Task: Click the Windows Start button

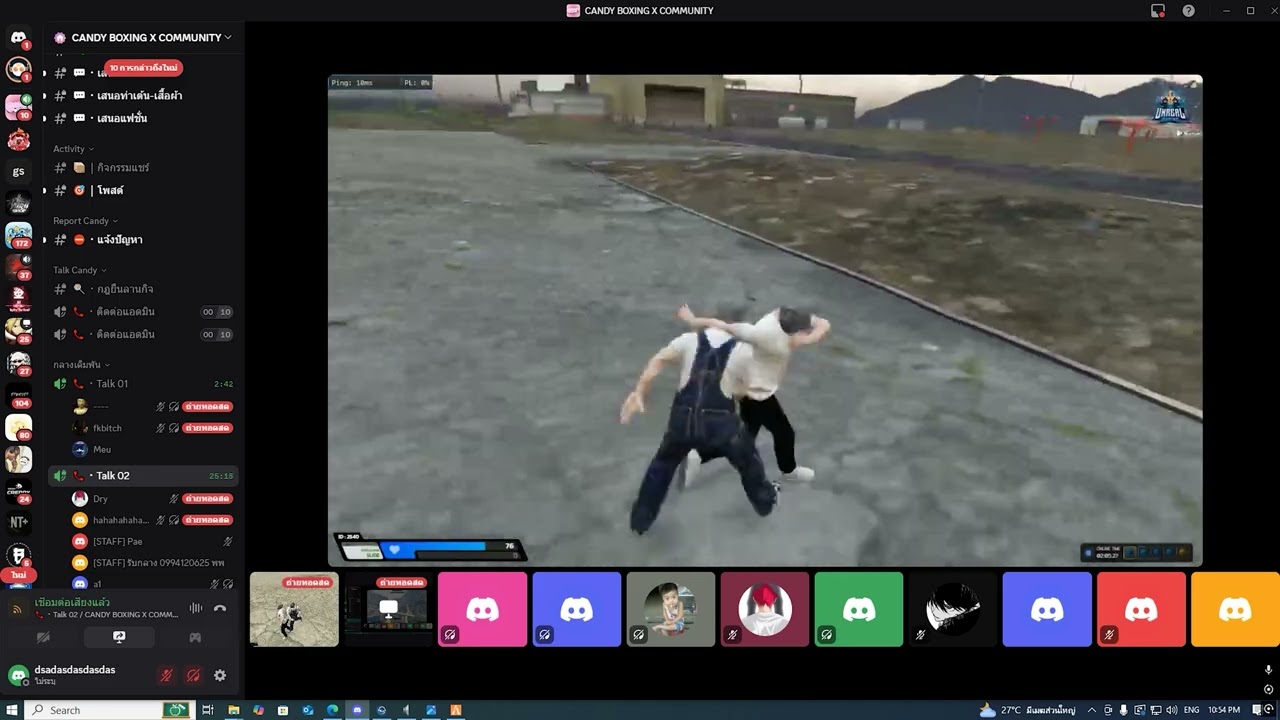Action: (12, 710)
